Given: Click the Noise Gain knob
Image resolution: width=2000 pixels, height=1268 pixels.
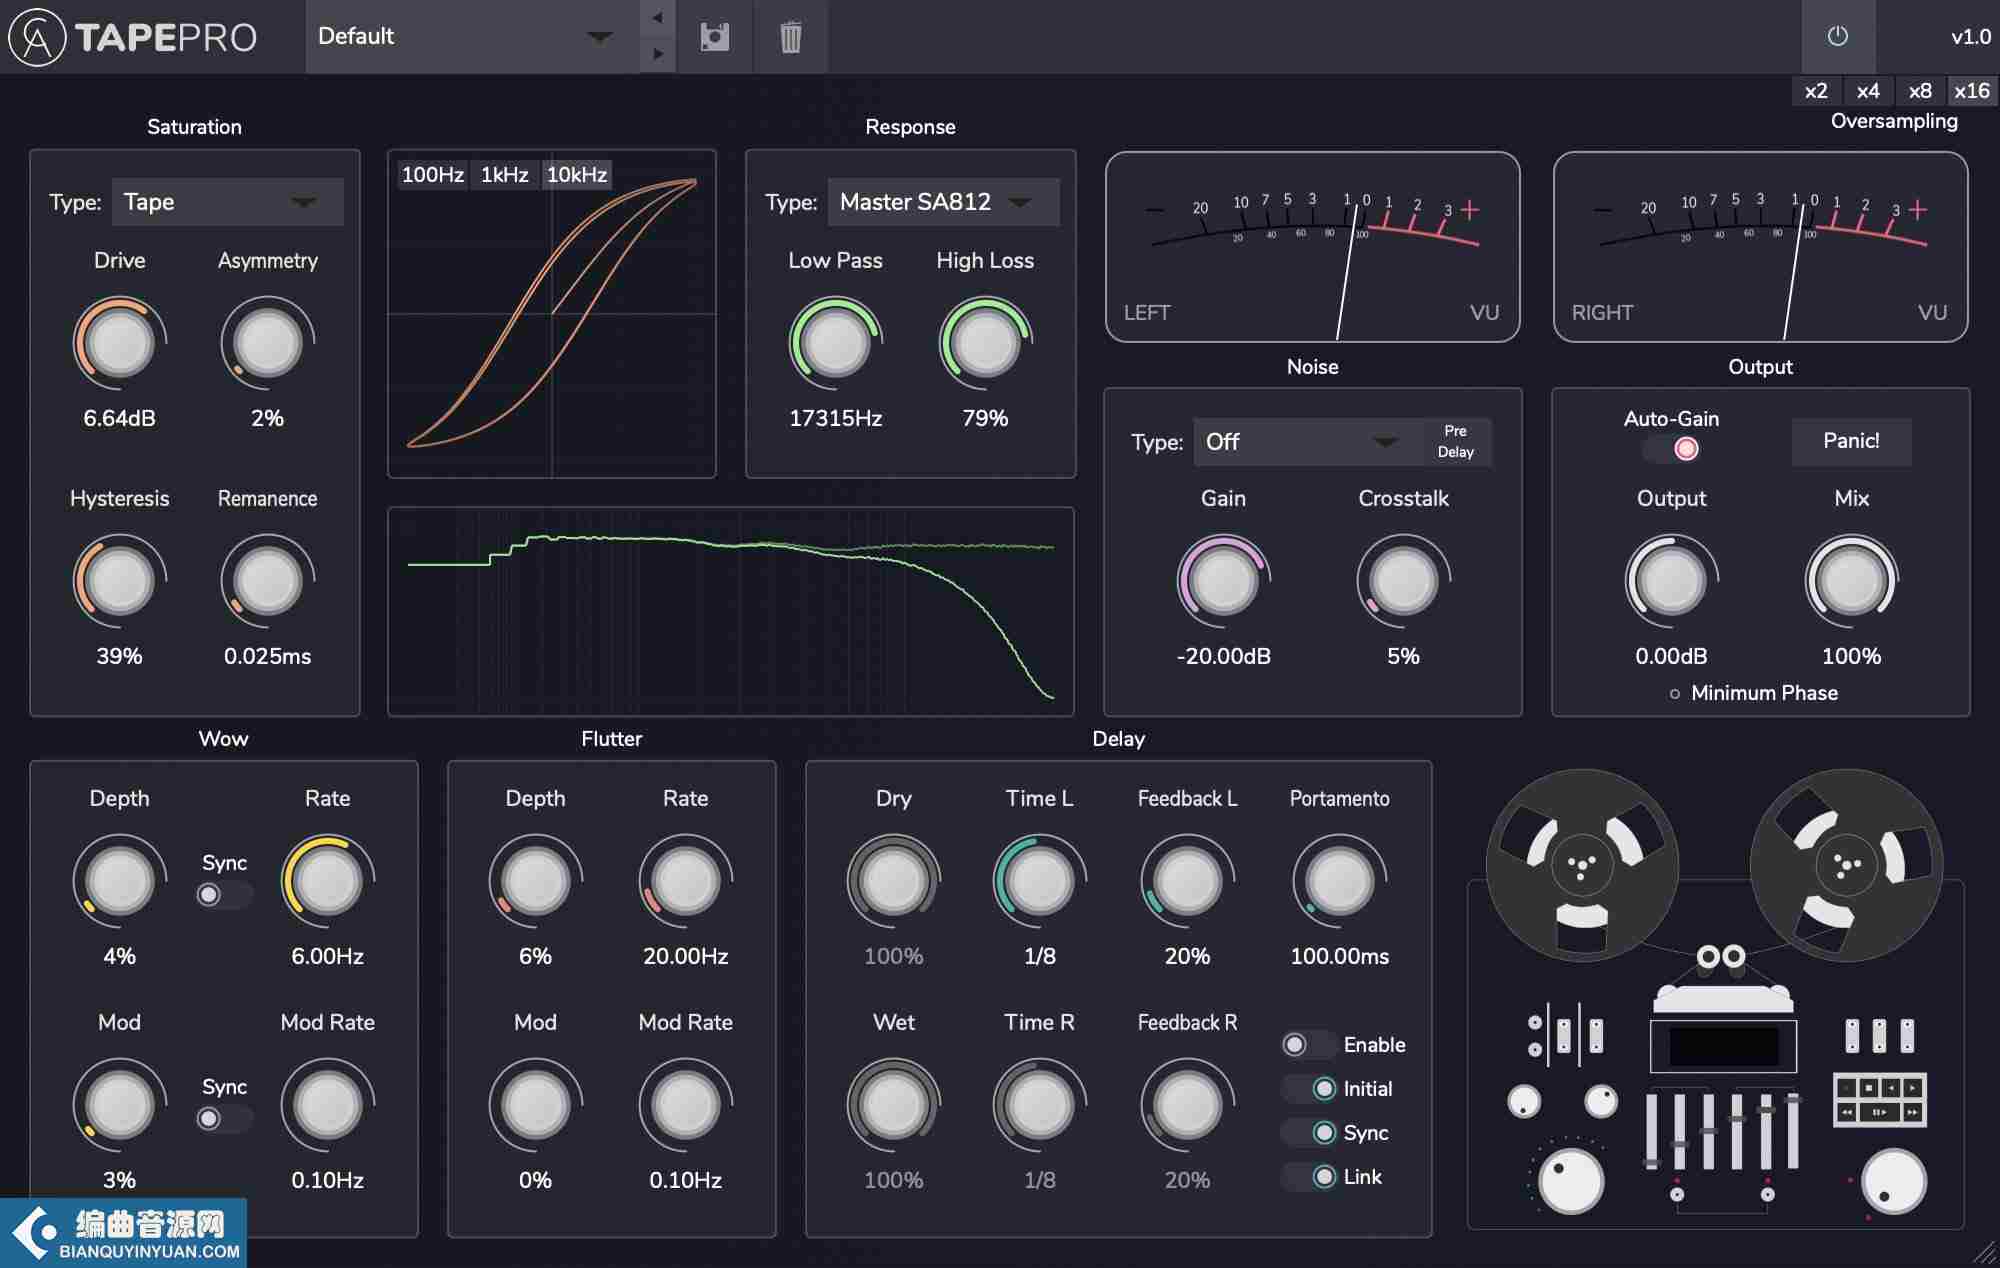Looking at the screenshot, I should tap(1223, 582).
